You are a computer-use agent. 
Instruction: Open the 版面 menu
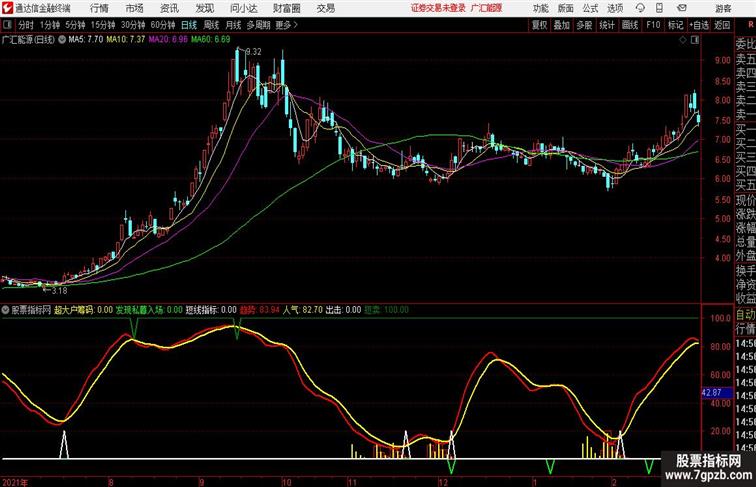[566, 8]
